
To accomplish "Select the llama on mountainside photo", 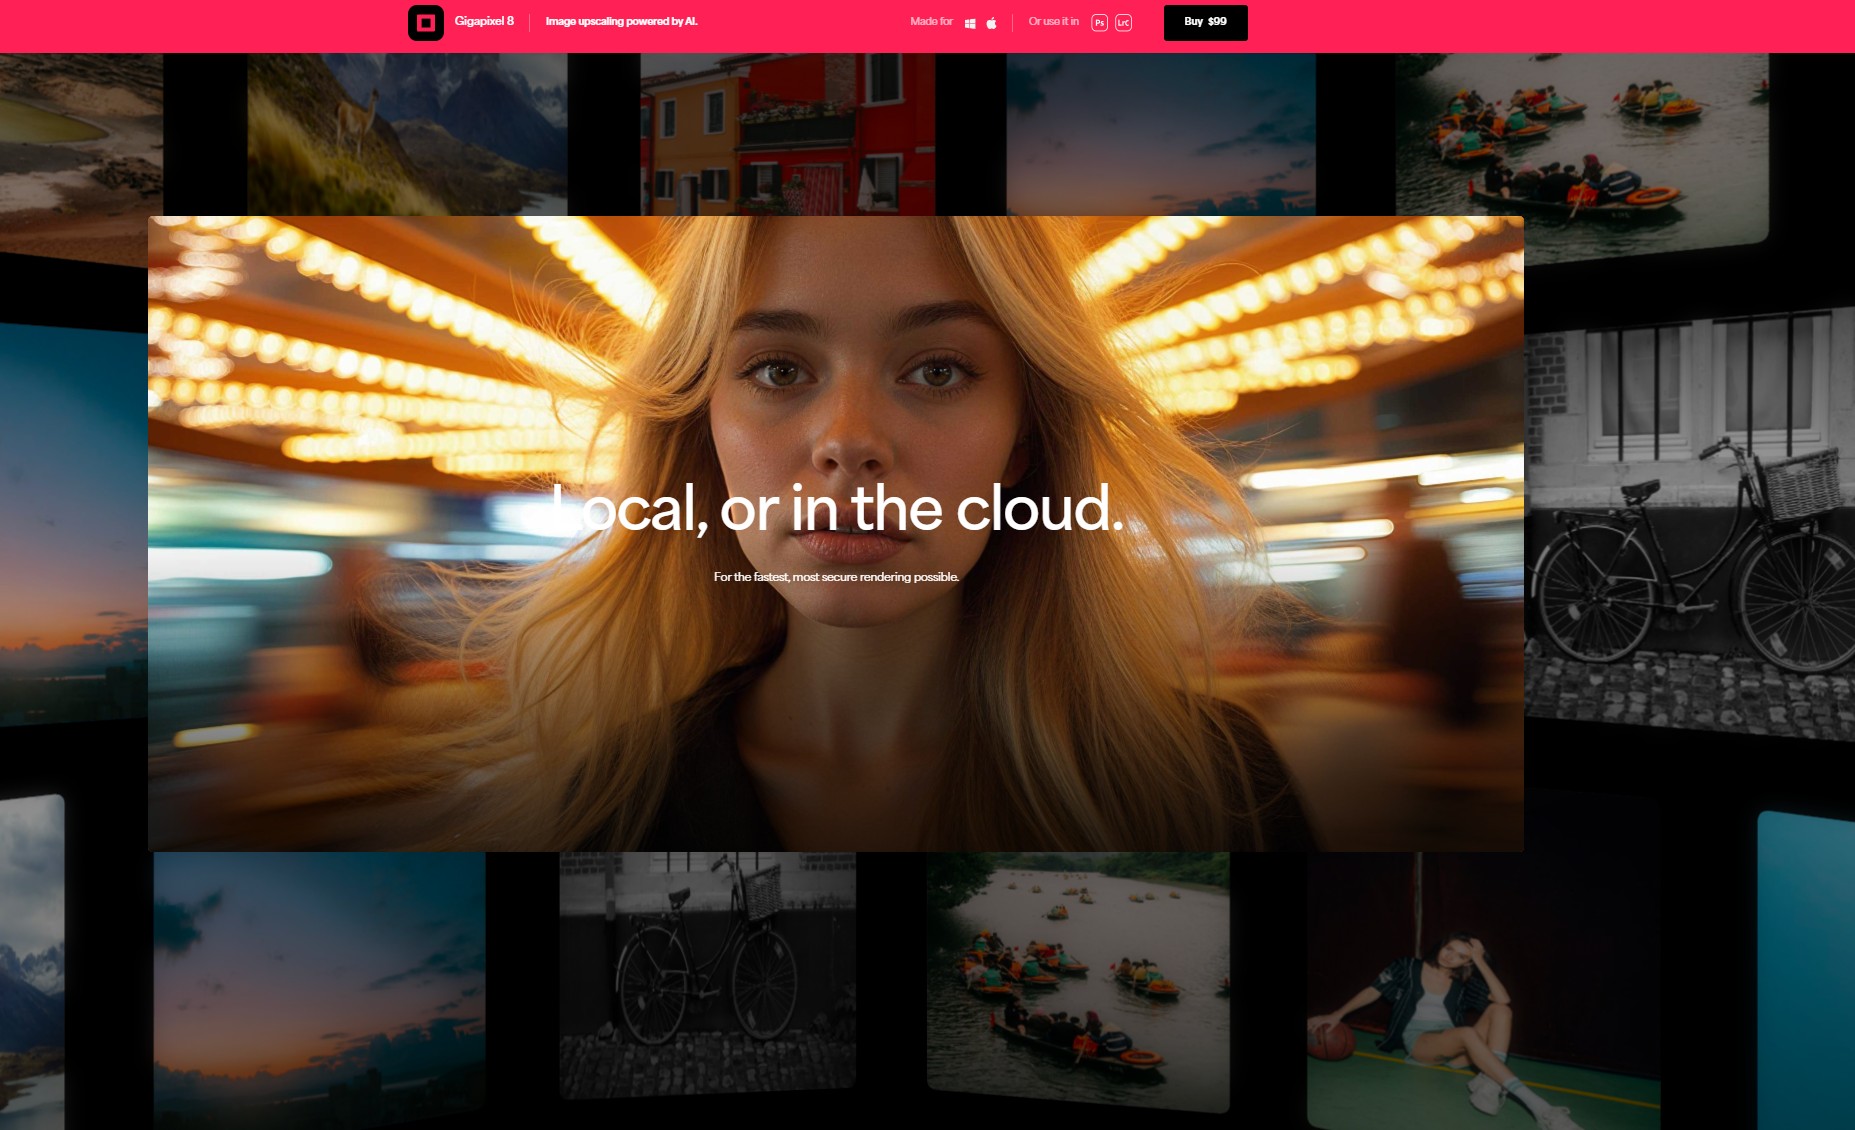I will point(406,133).
